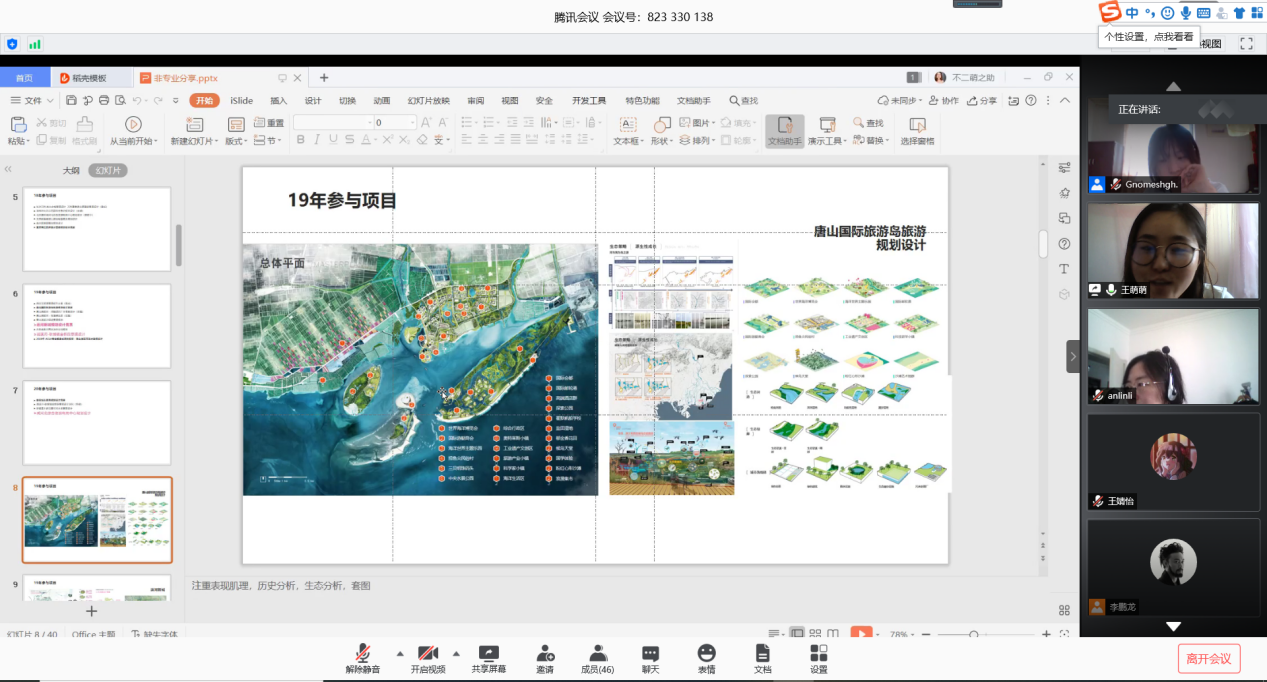Open the 幻灯片放映 ribbon tab
Viewport: 1267px width, 682px height.
(428, 100)
